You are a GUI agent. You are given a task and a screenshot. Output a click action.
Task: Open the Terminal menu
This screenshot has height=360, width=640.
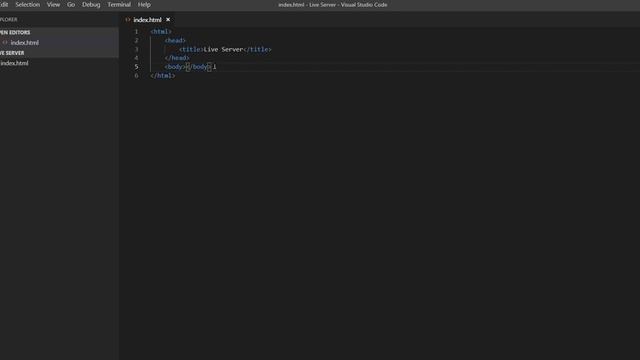point(119,4)
